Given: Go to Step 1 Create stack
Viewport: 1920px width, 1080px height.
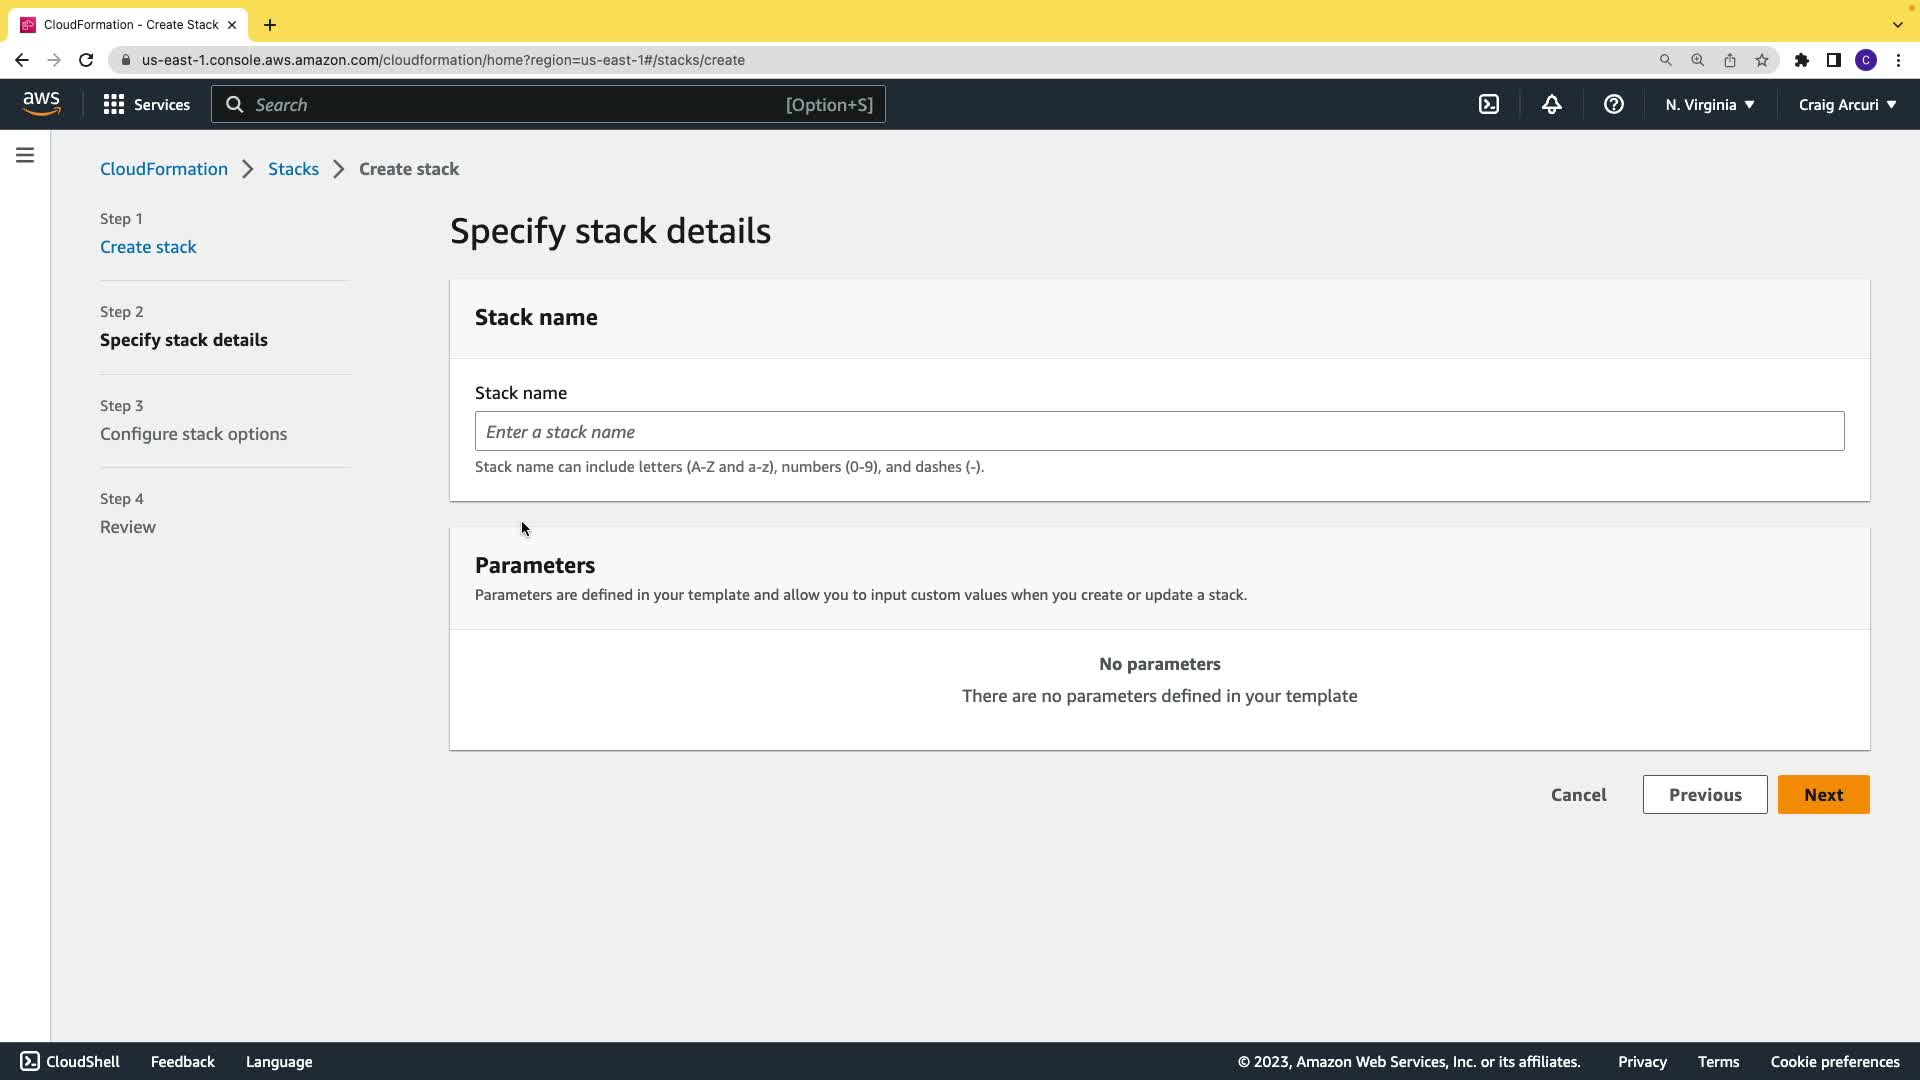Looking at the screenshot, I should [148, 247].
